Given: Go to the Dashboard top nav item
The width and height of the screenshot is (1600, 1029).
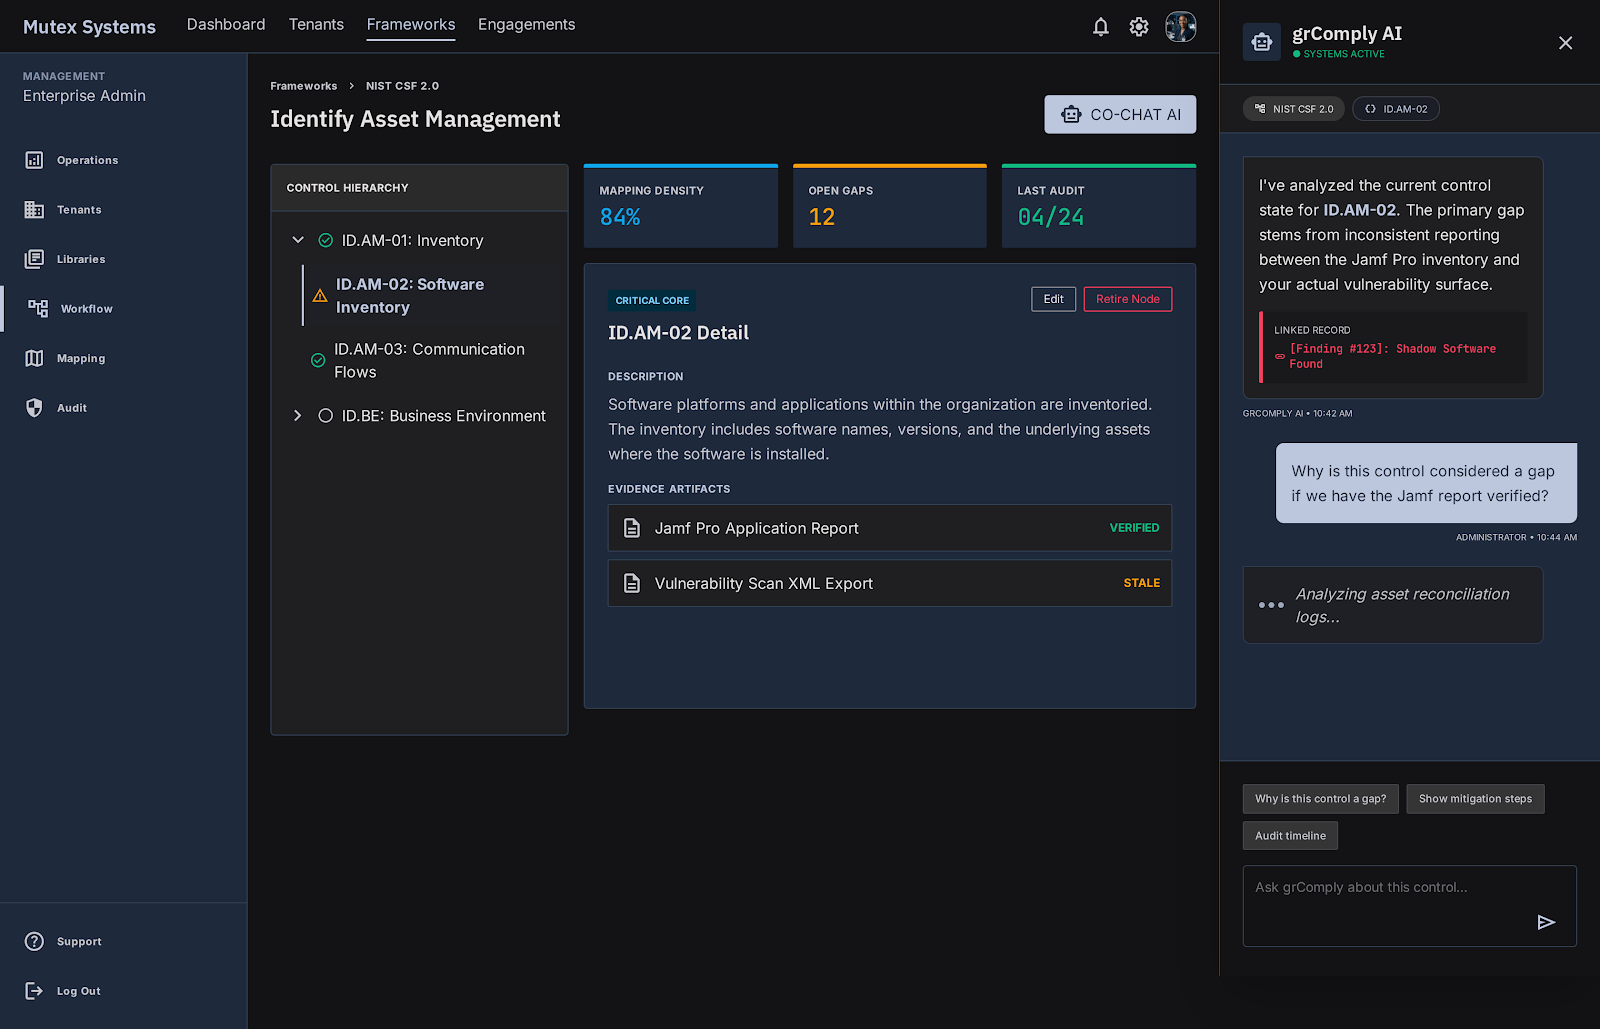Looking at the screenshot, I should 226,25.
